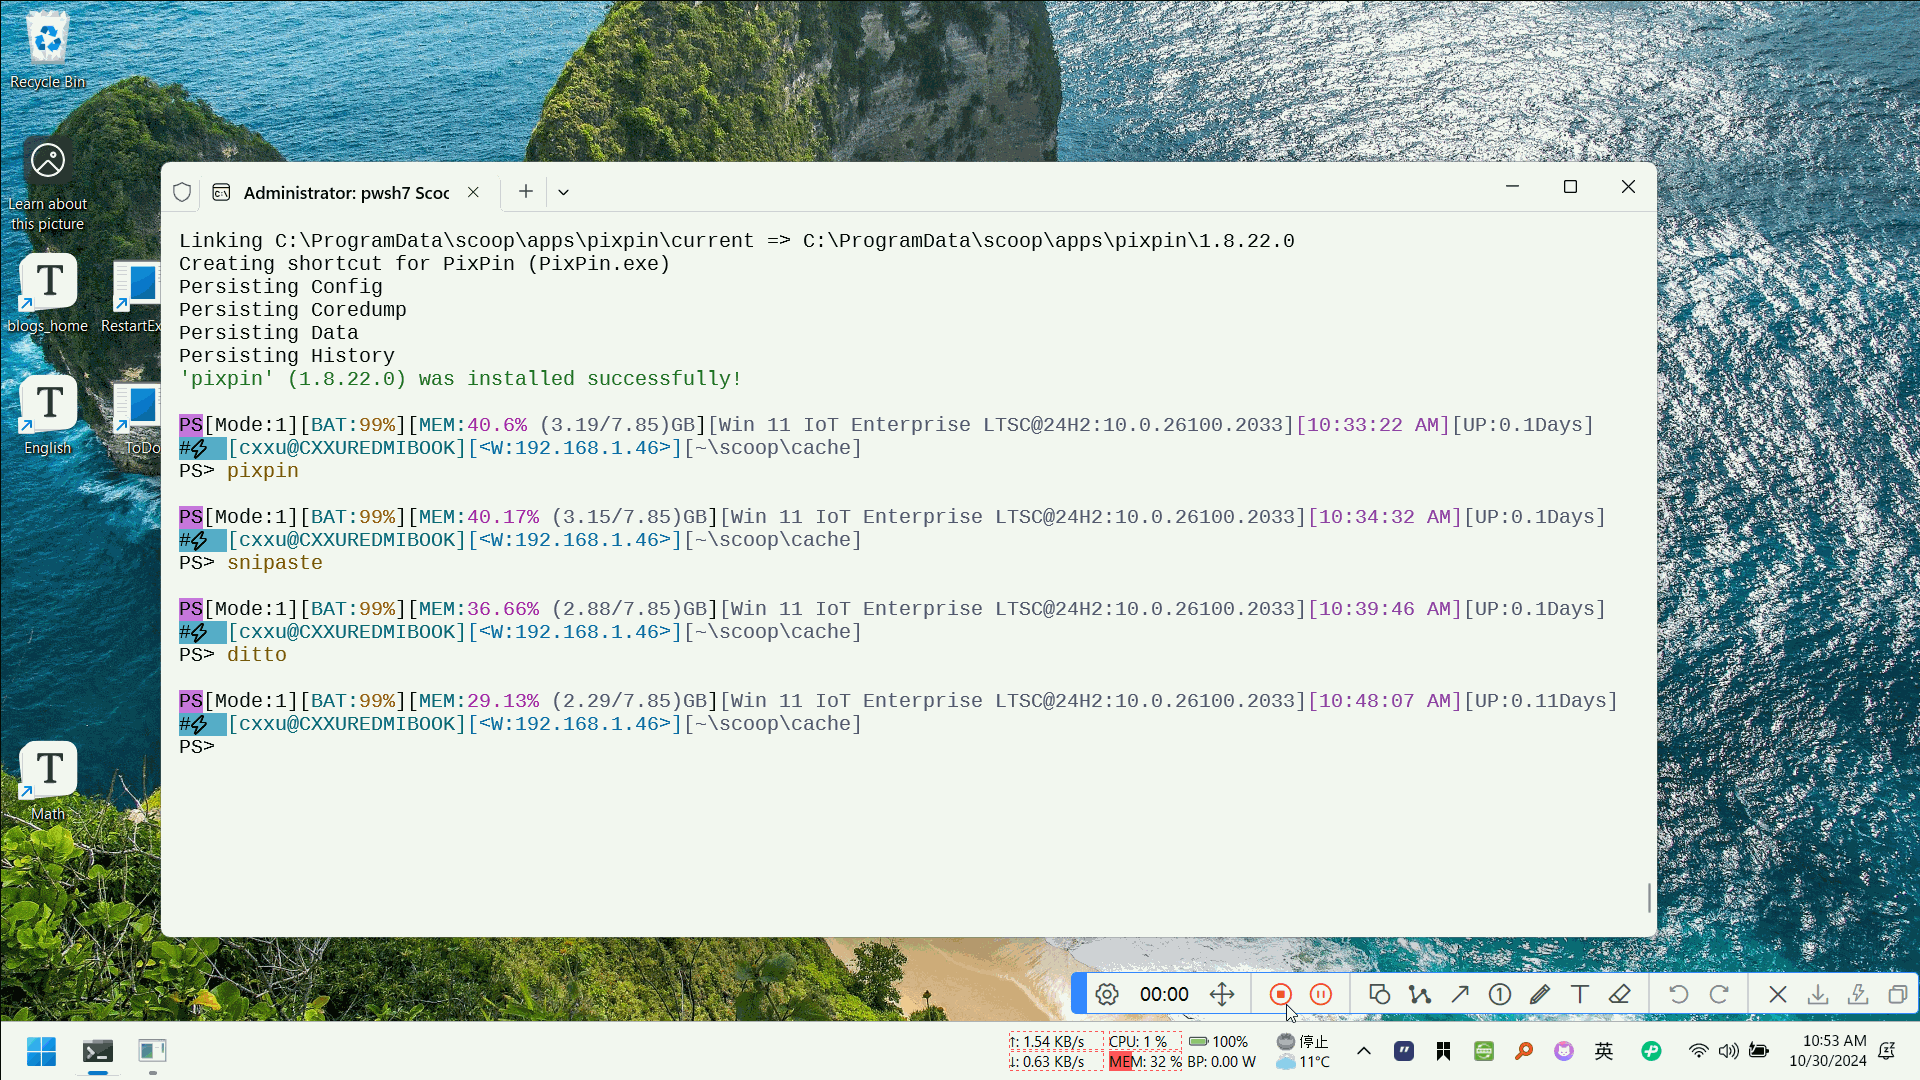Select the shapes drawing tool
The width and height of the screenshot is (1920, 1080).
[1379, 994]
